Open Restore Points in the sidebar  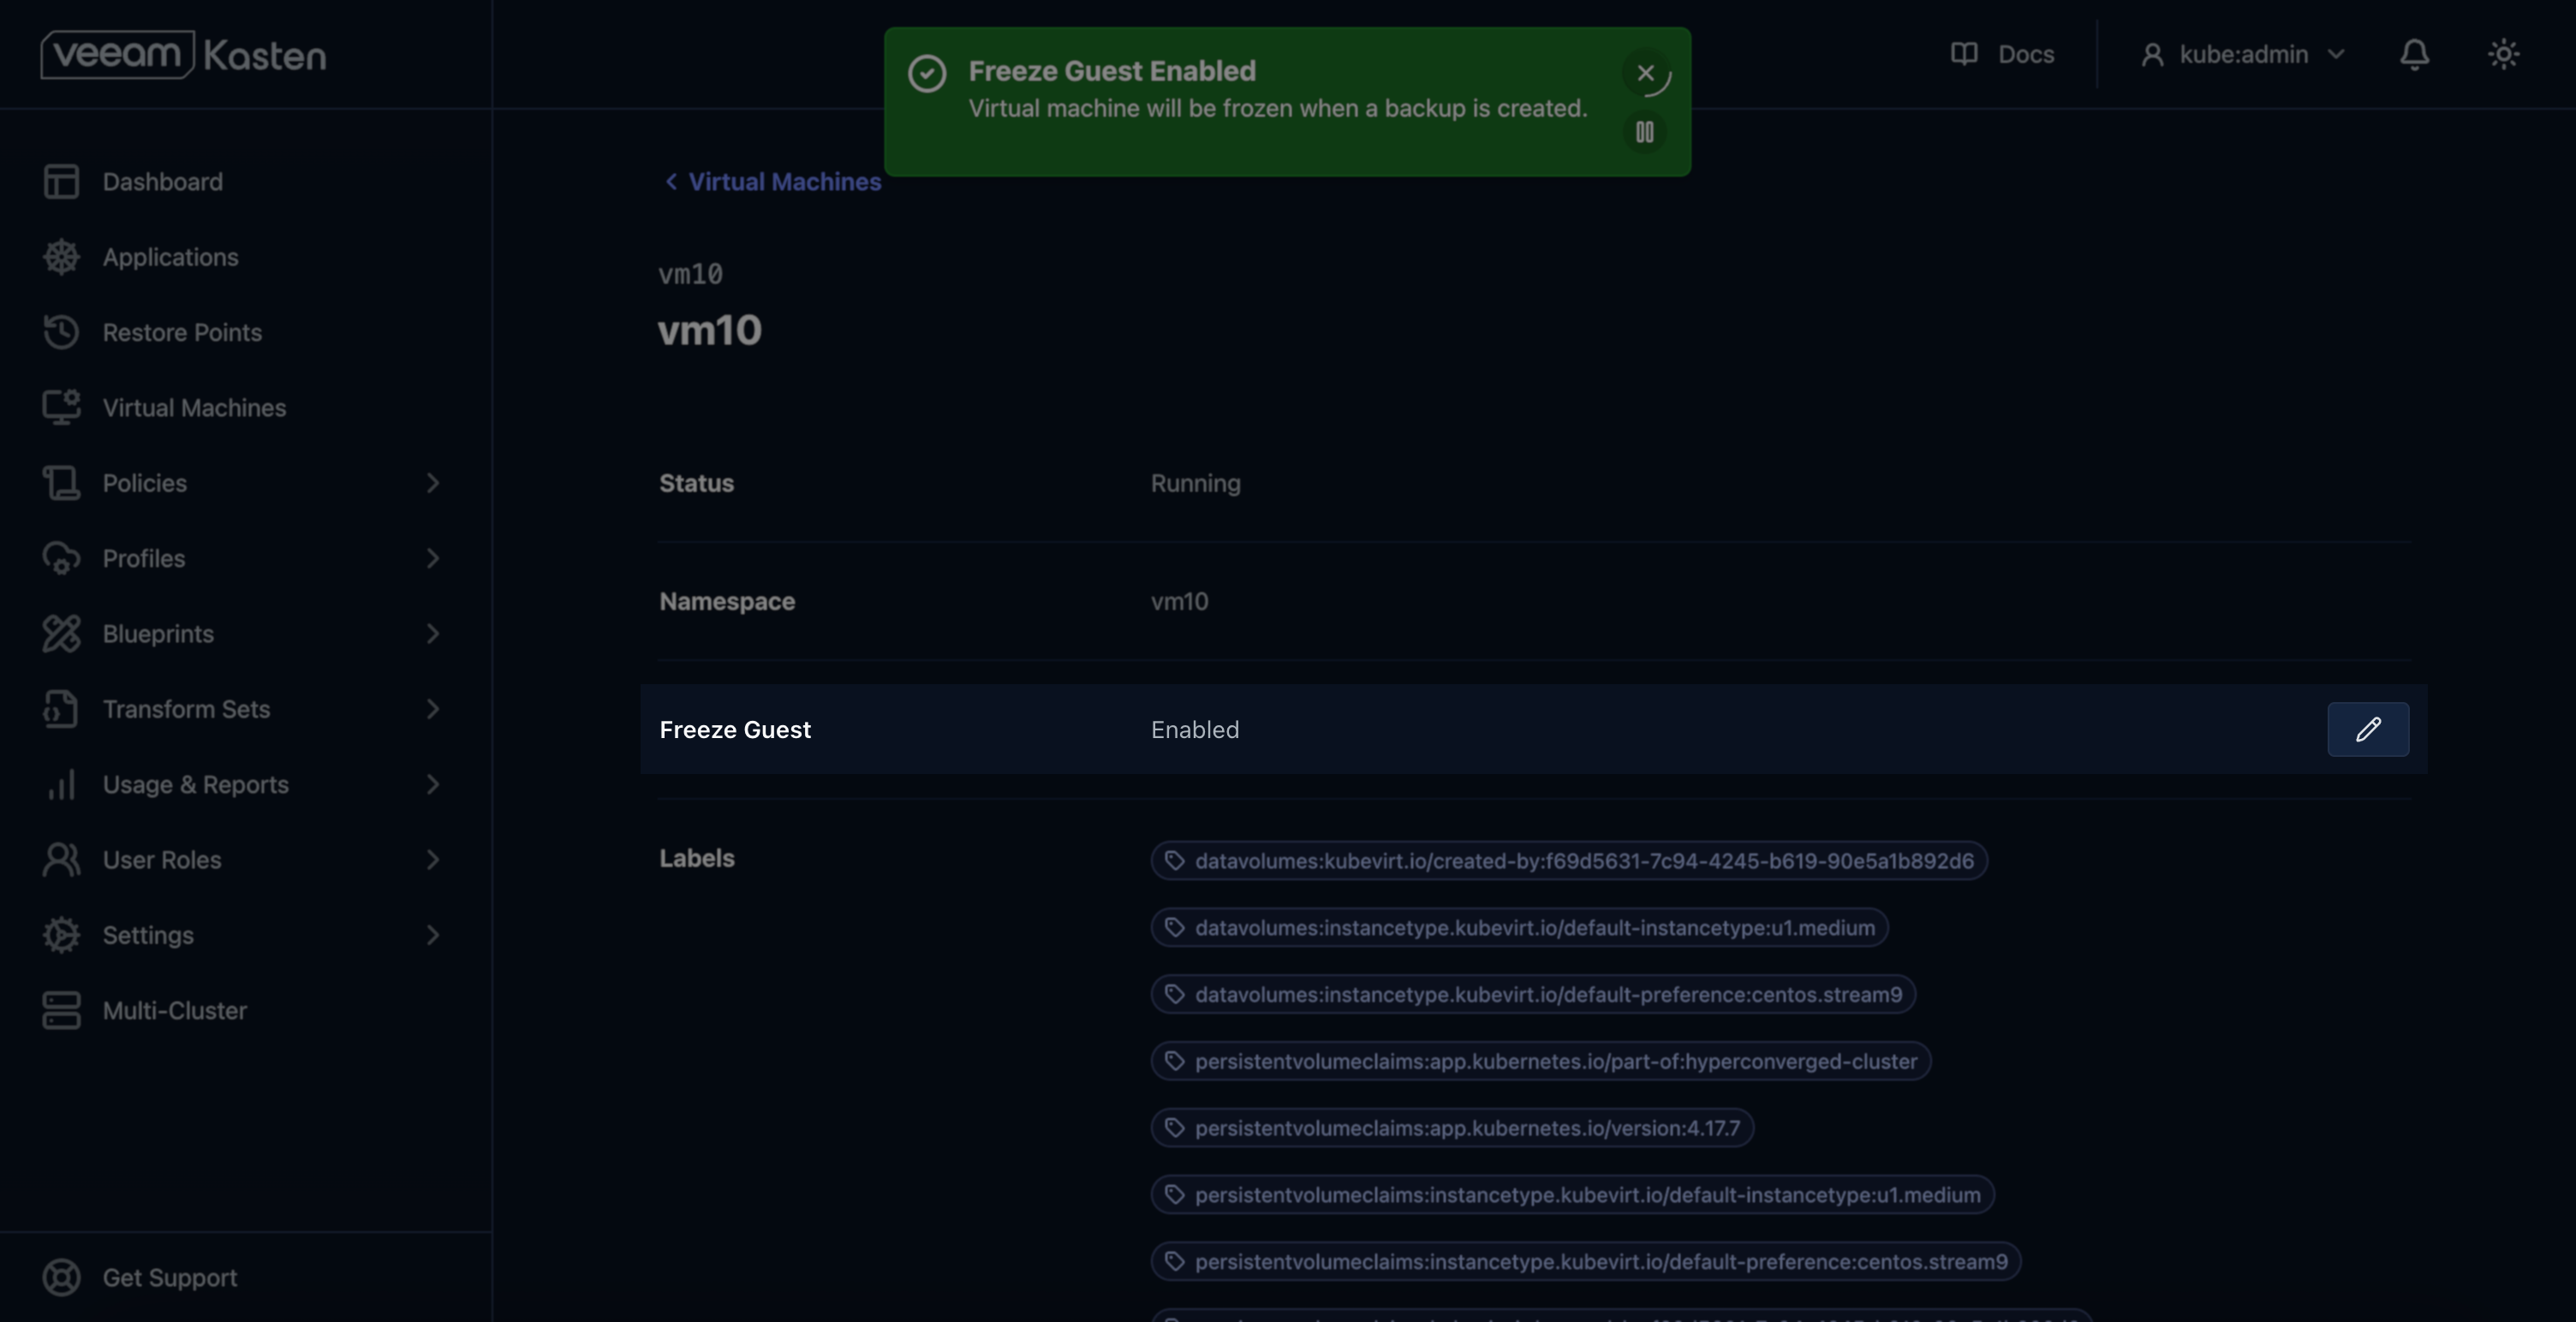[183, 332]
